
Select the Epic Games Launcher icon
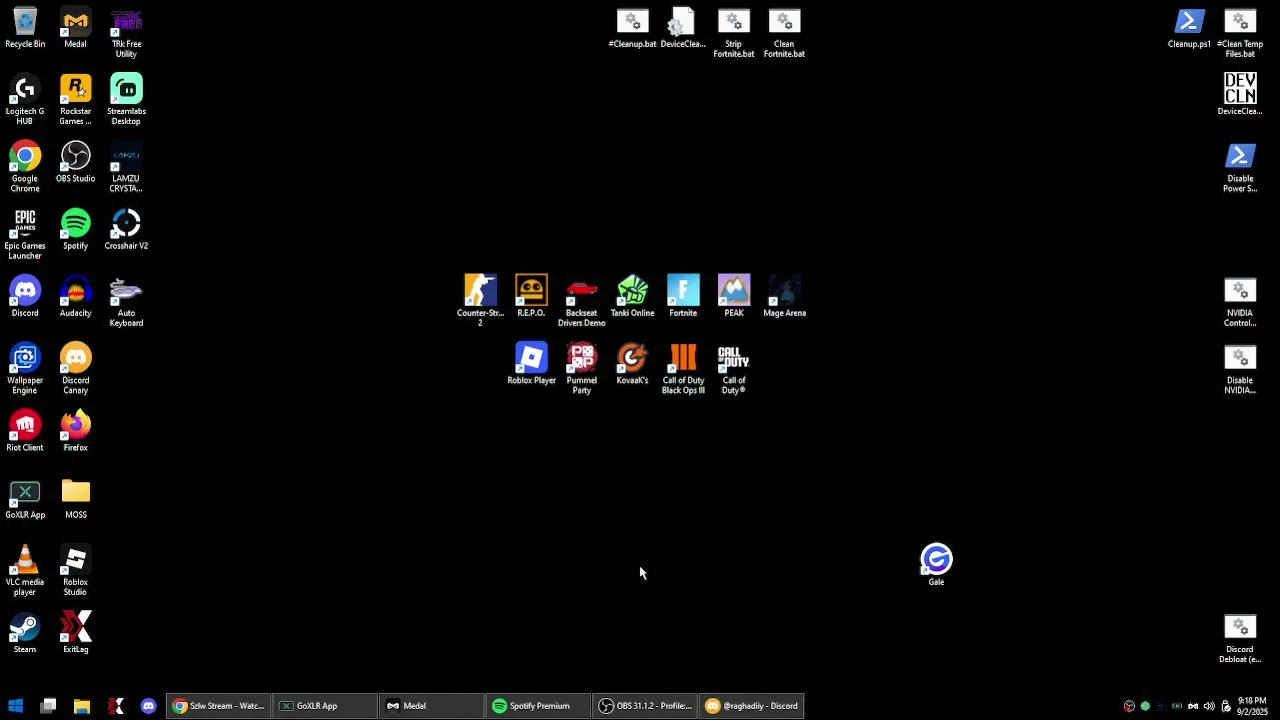[25, 234]
